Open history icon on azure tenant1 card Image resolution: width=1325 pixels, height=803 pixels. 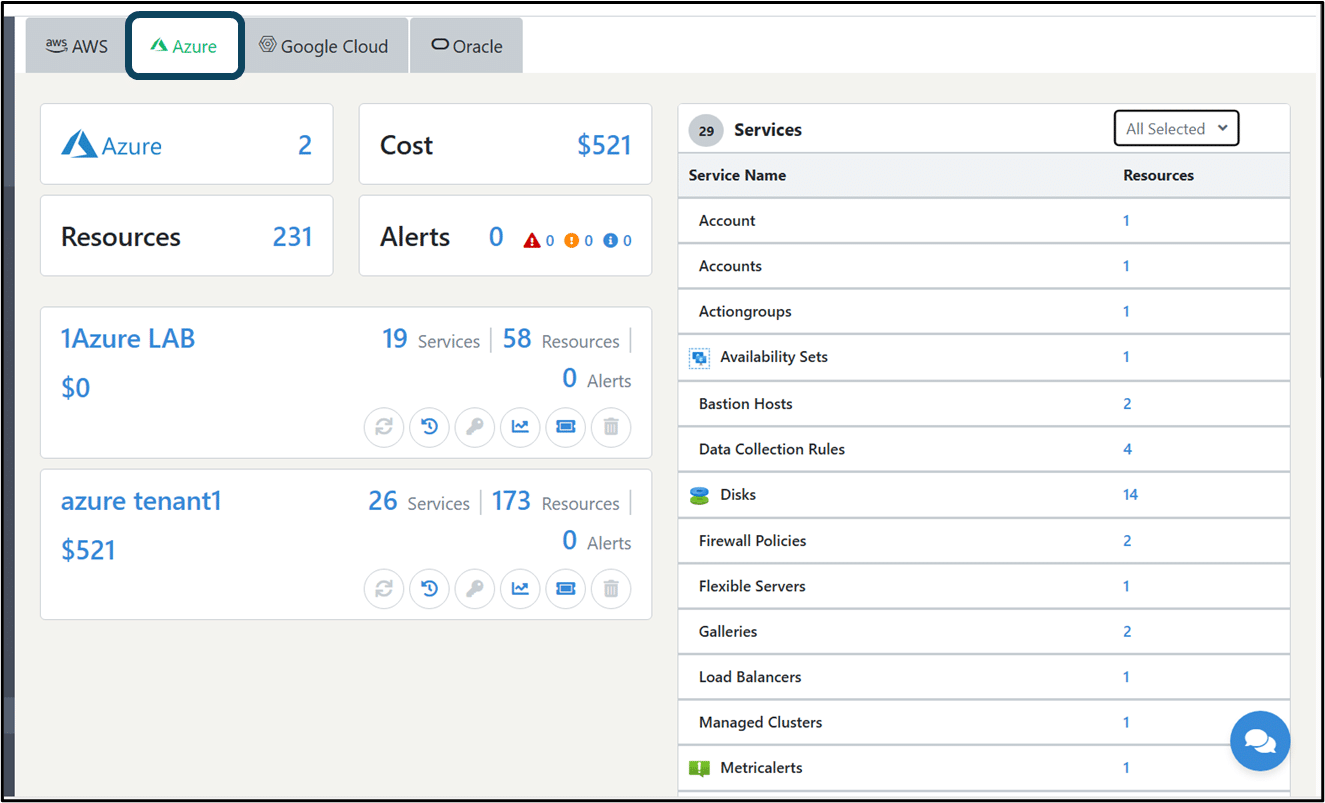point(429,589)
